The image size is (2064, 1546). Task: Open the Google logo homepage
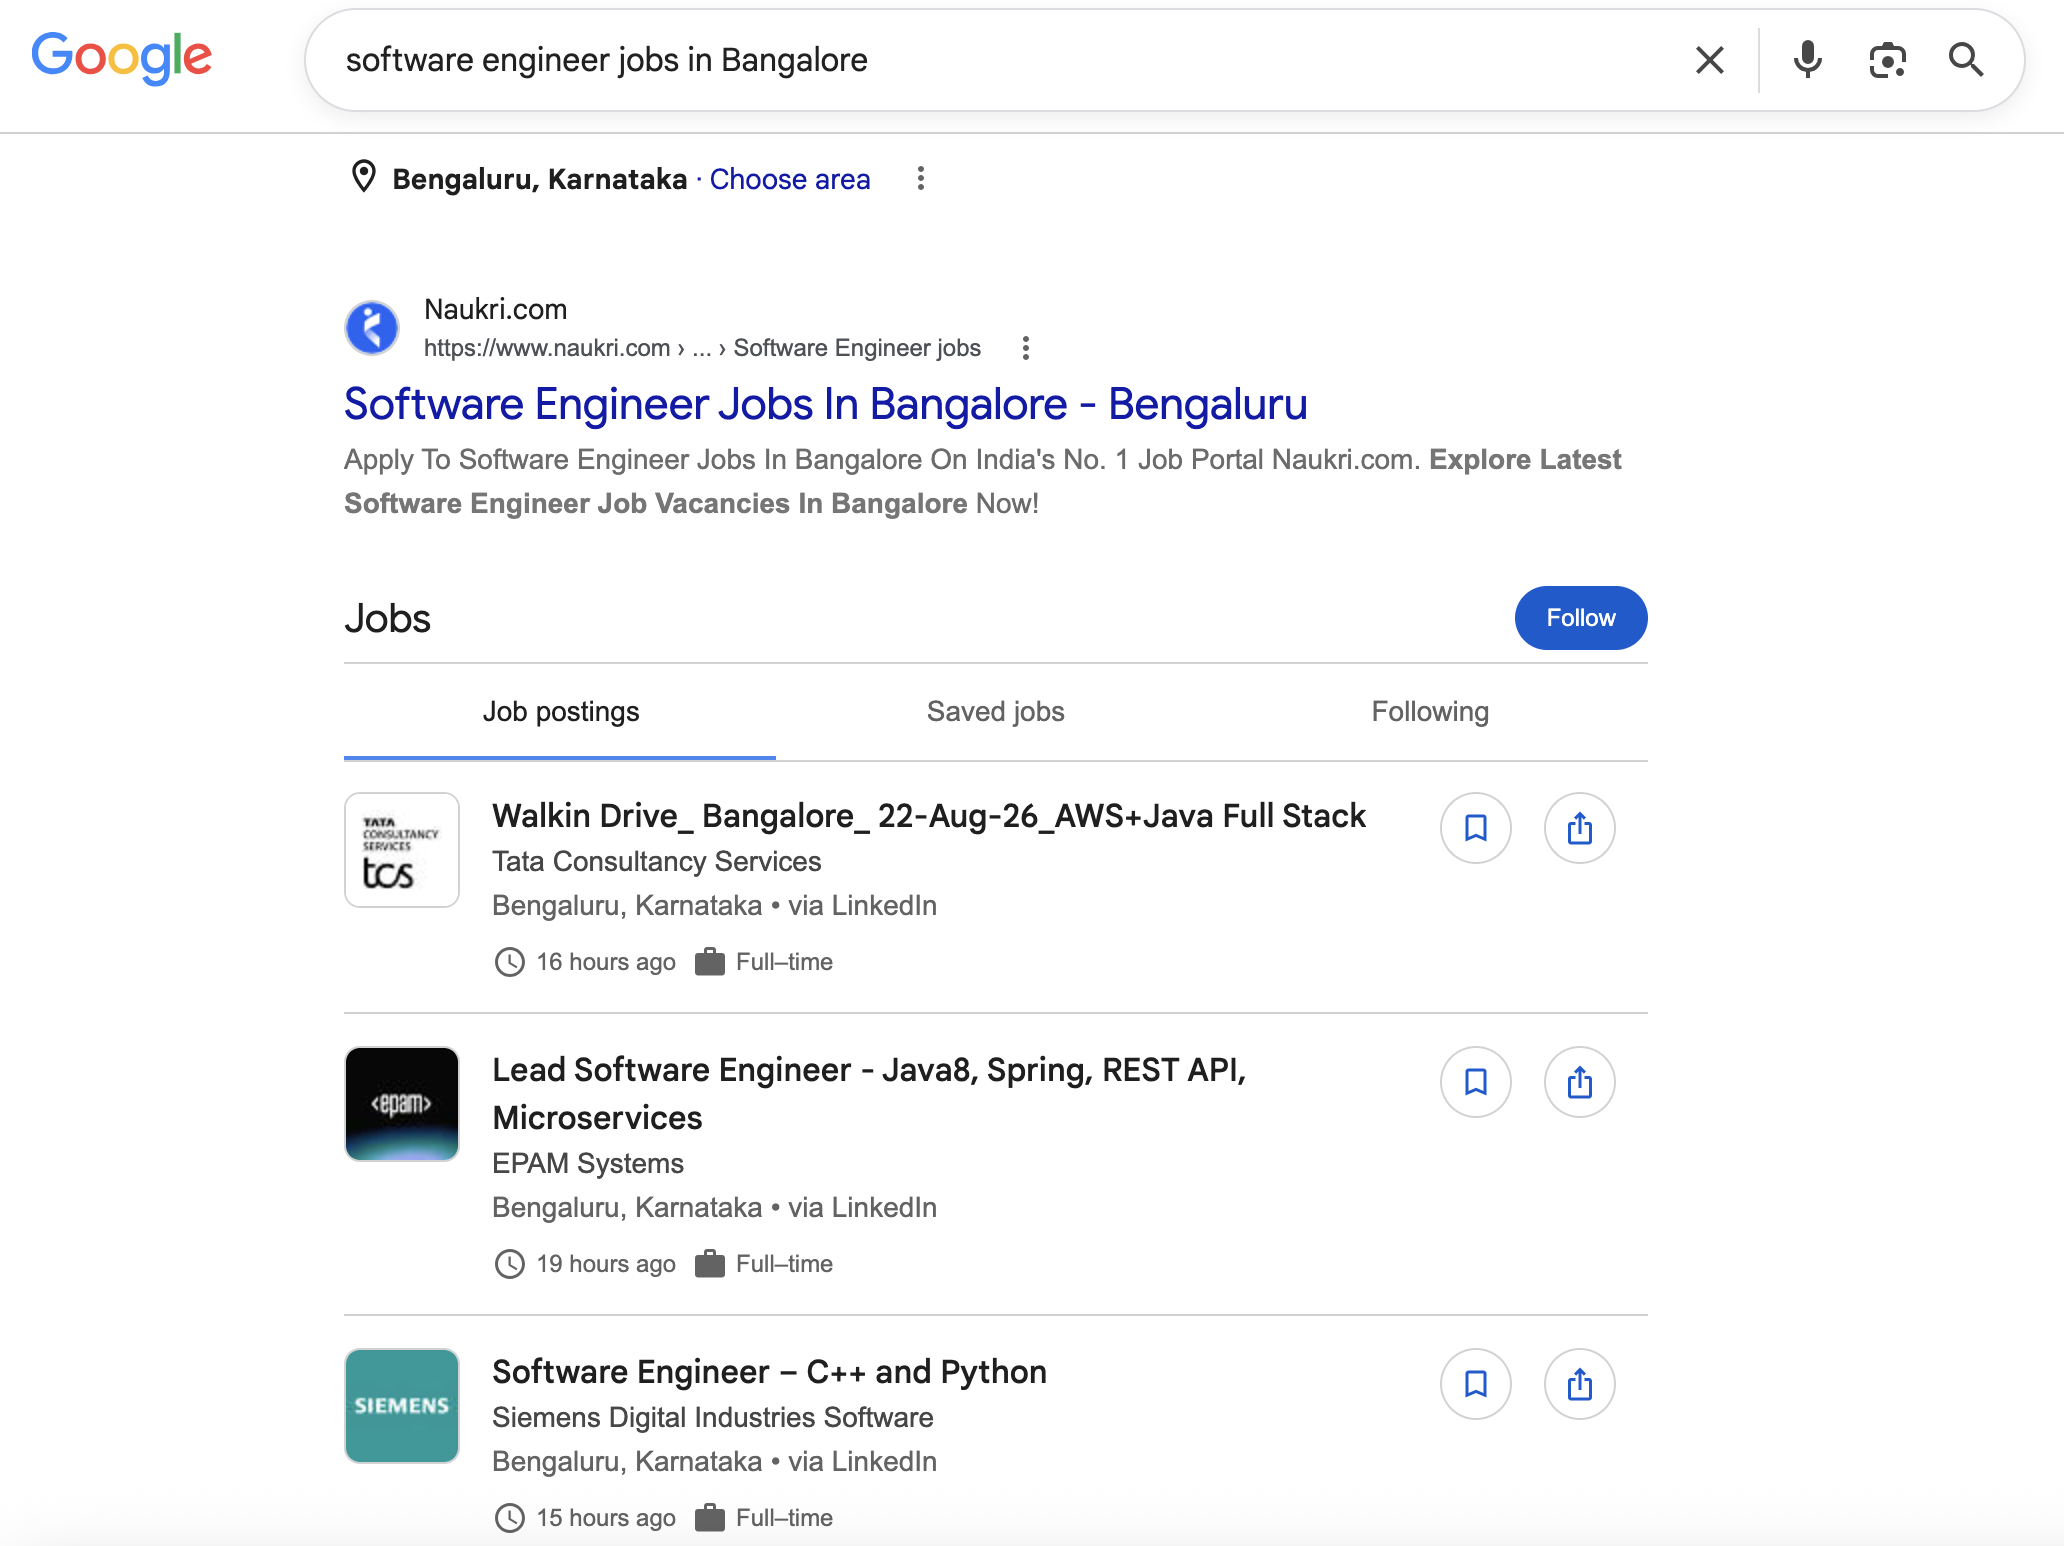pyautogui.click(x=121, y=58)
